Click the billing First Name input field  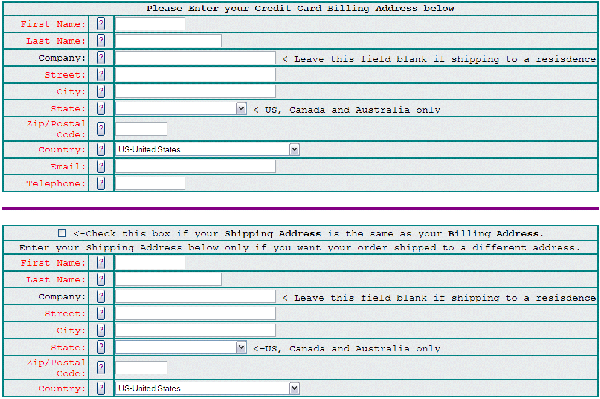[x=150, y=24]
